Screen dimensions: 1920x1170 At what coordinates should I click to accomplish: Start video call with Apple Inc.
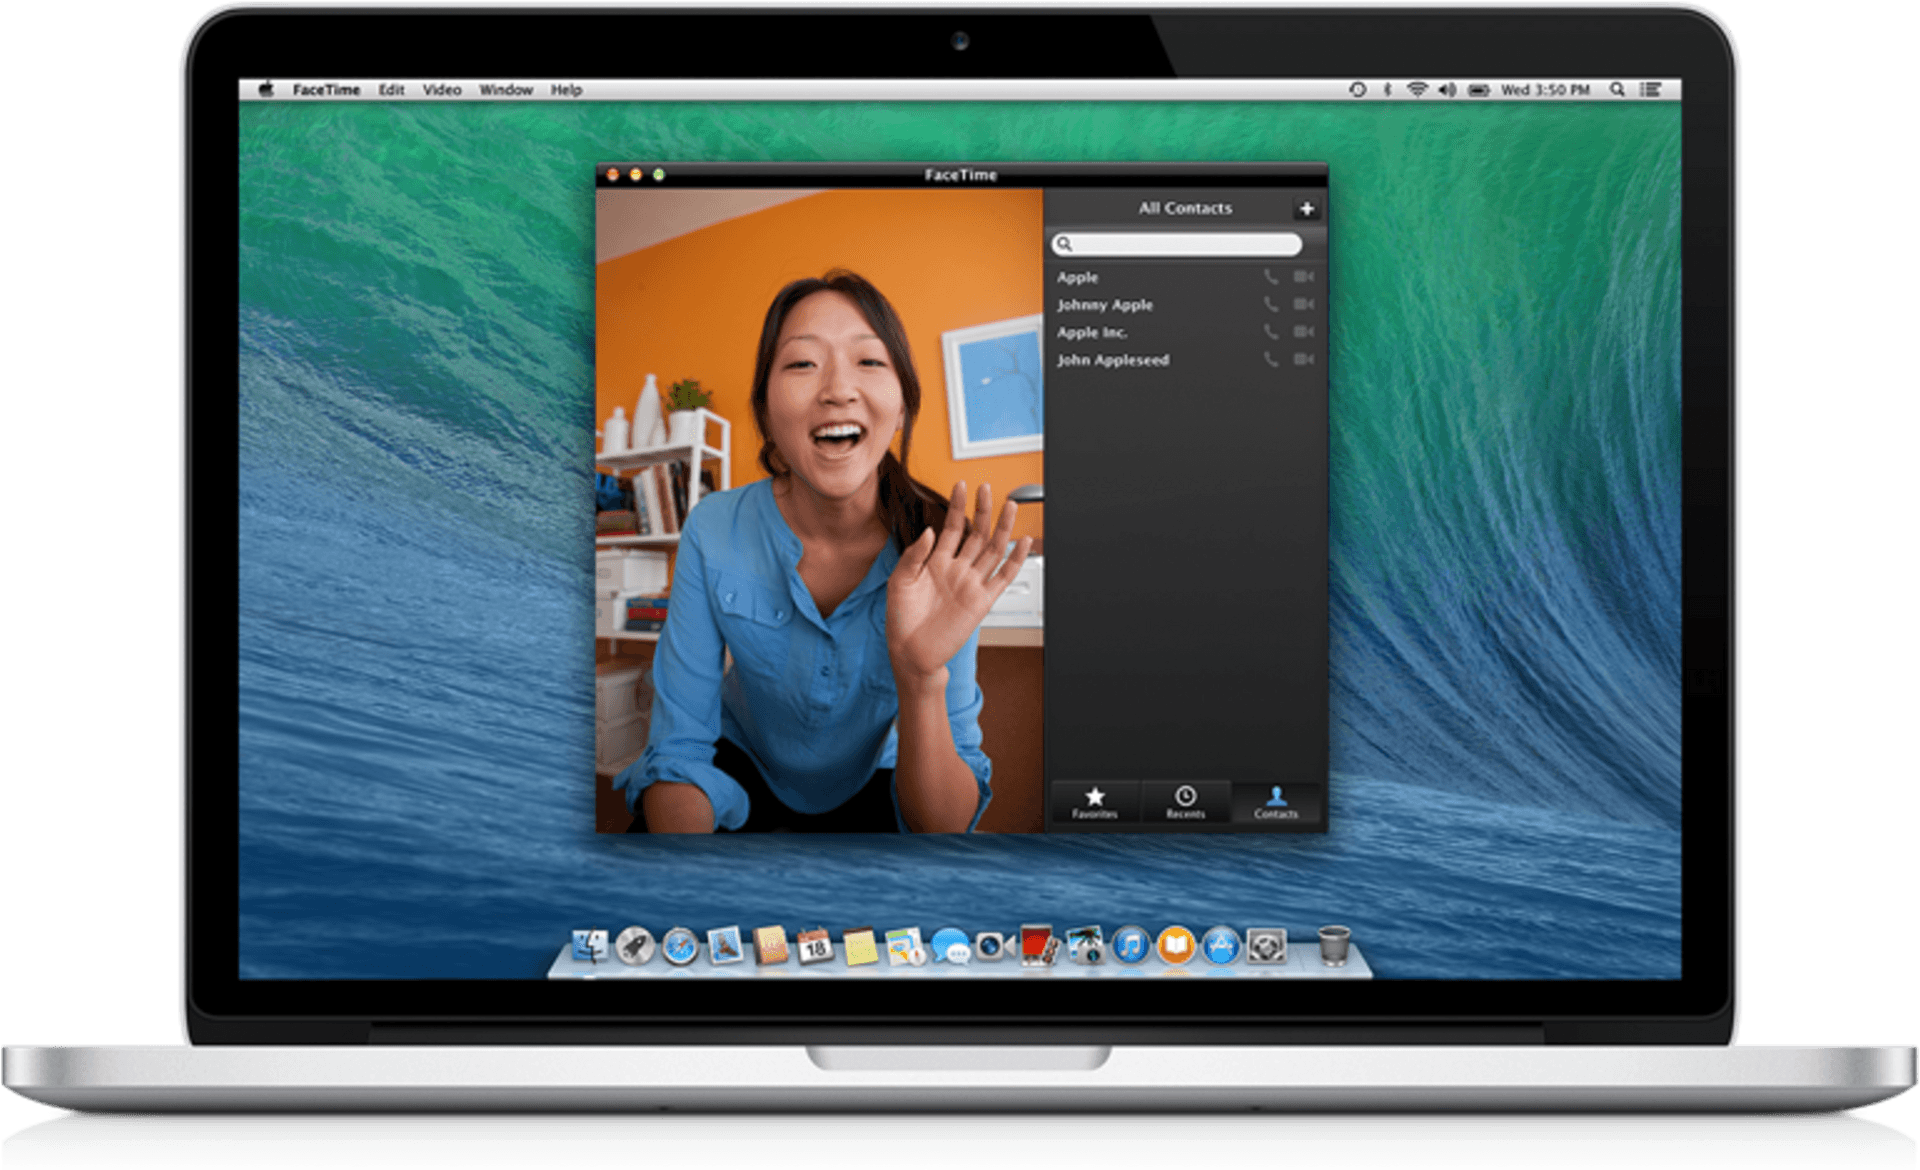(1303, 332)
